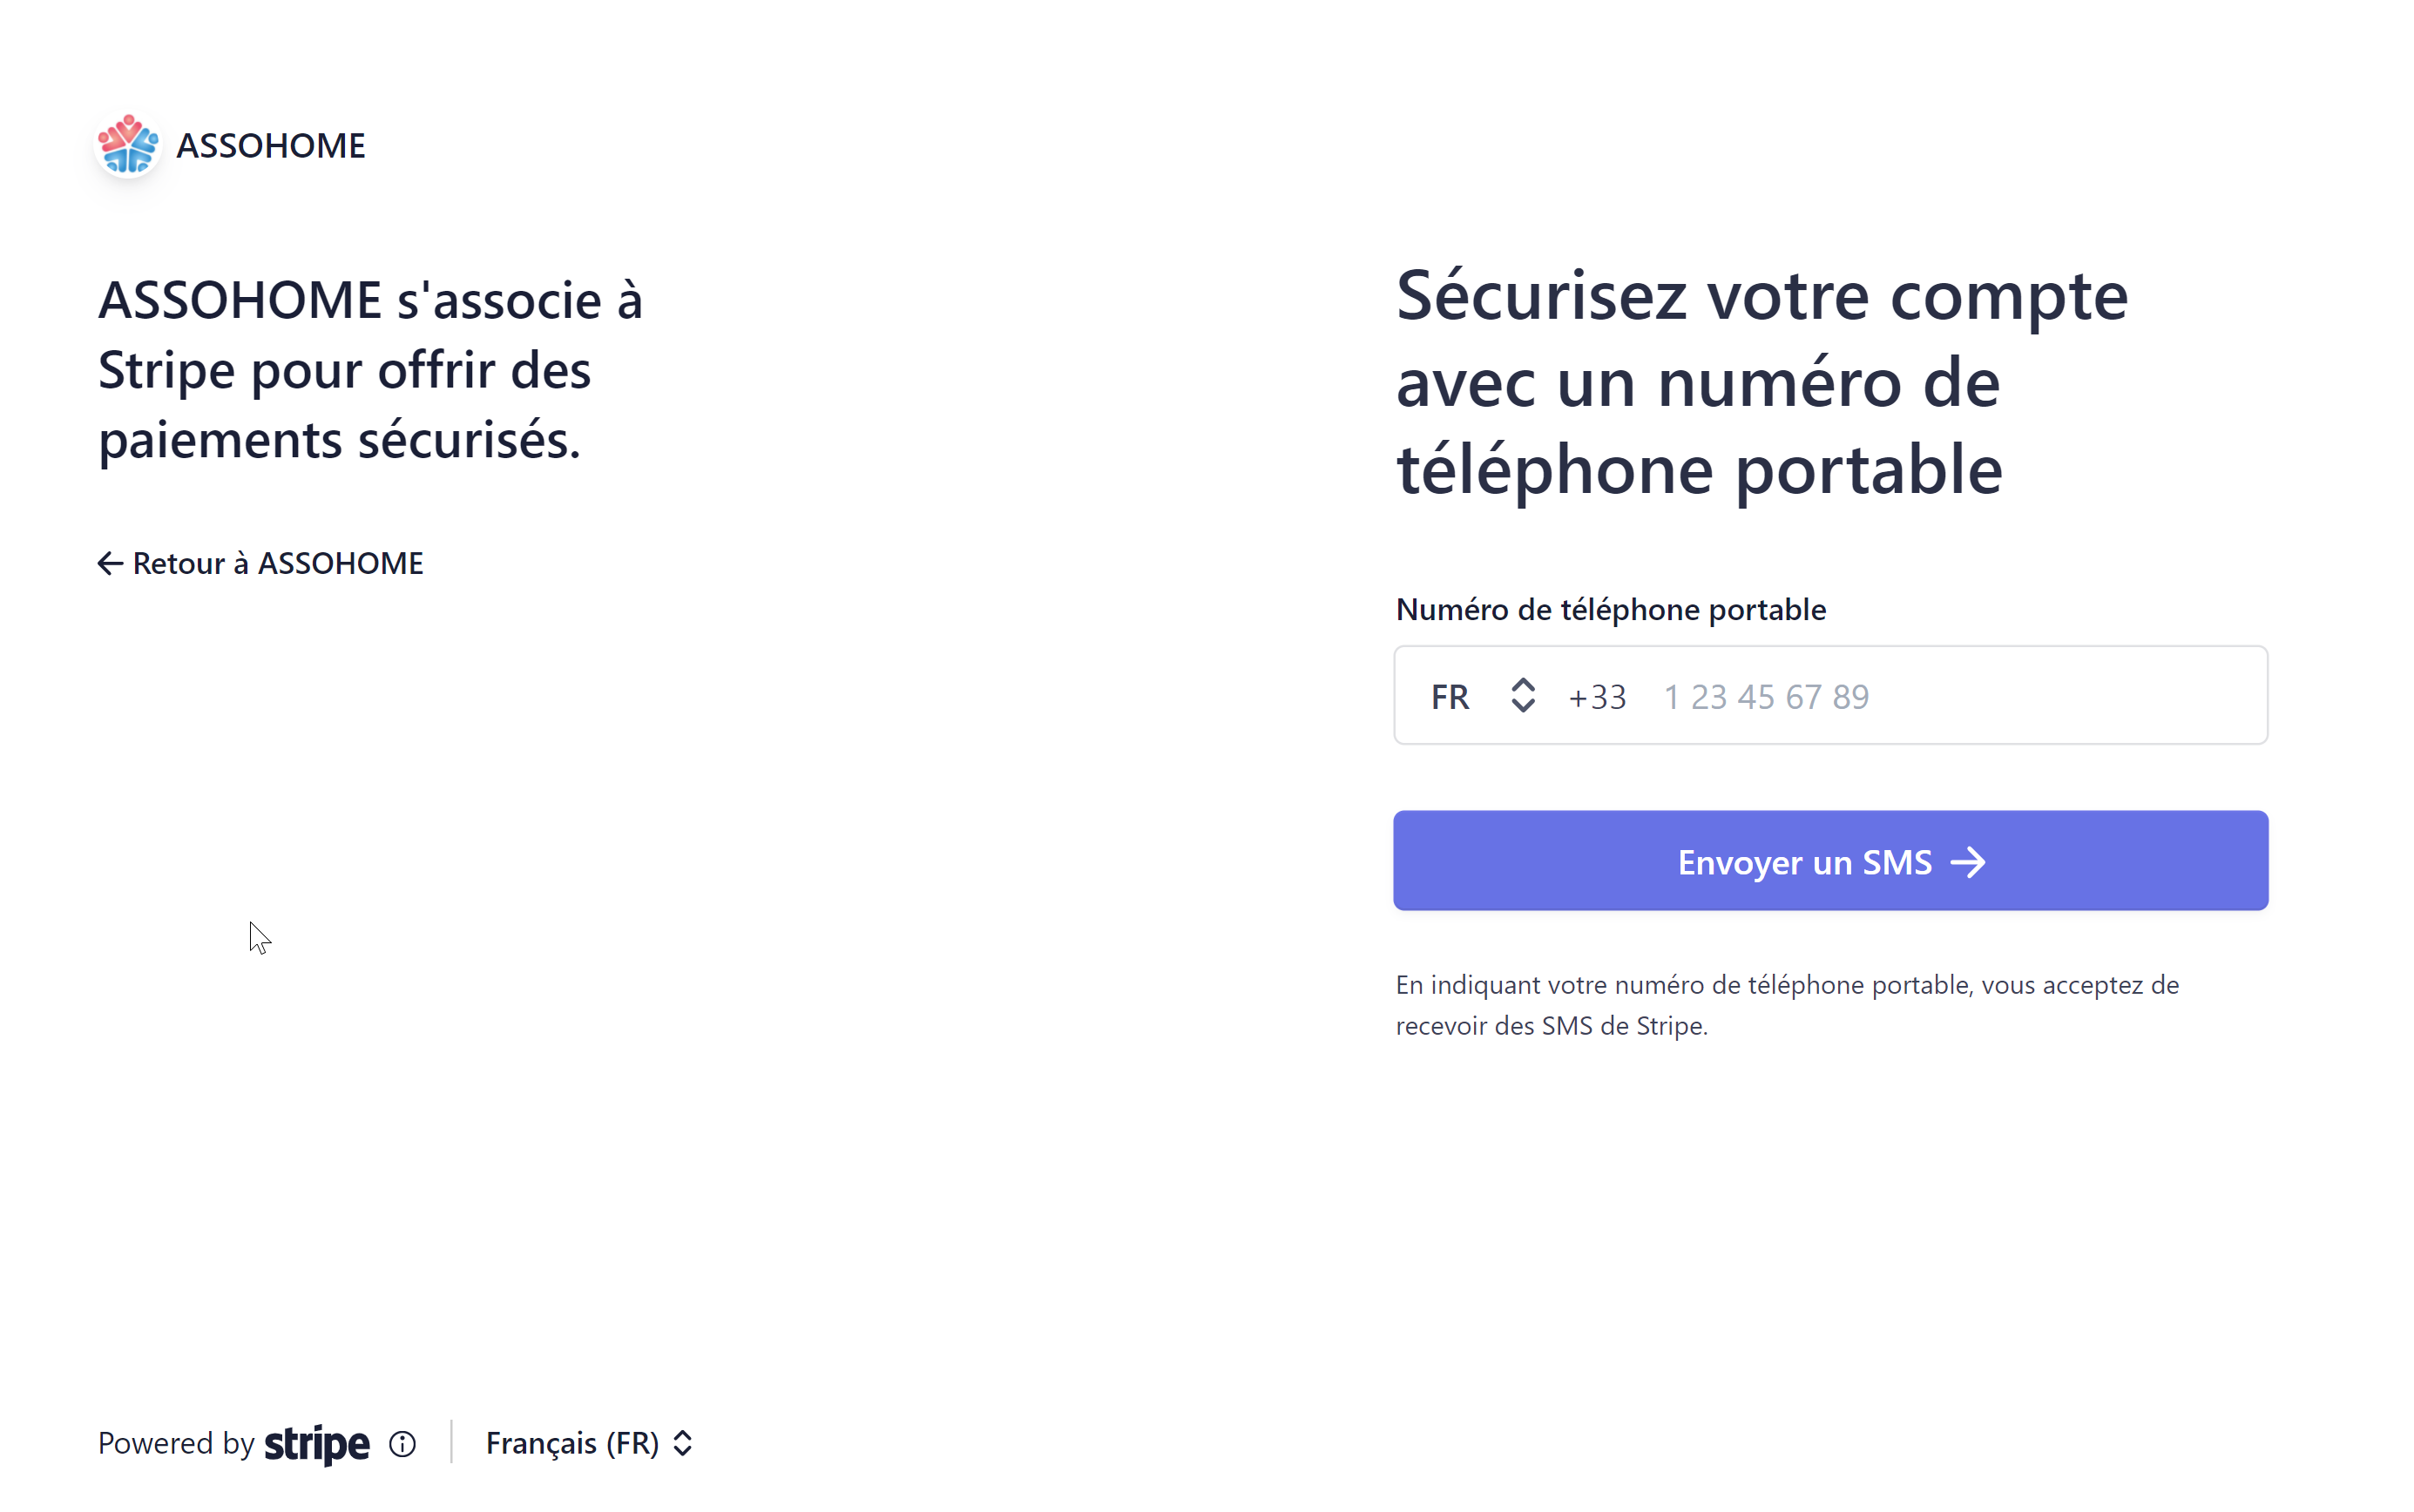Viewport: 2414px width, 1512px height.
Task: Open the info icon next to Stripe
Action: pyautogui.click(x=402, y=1444)
